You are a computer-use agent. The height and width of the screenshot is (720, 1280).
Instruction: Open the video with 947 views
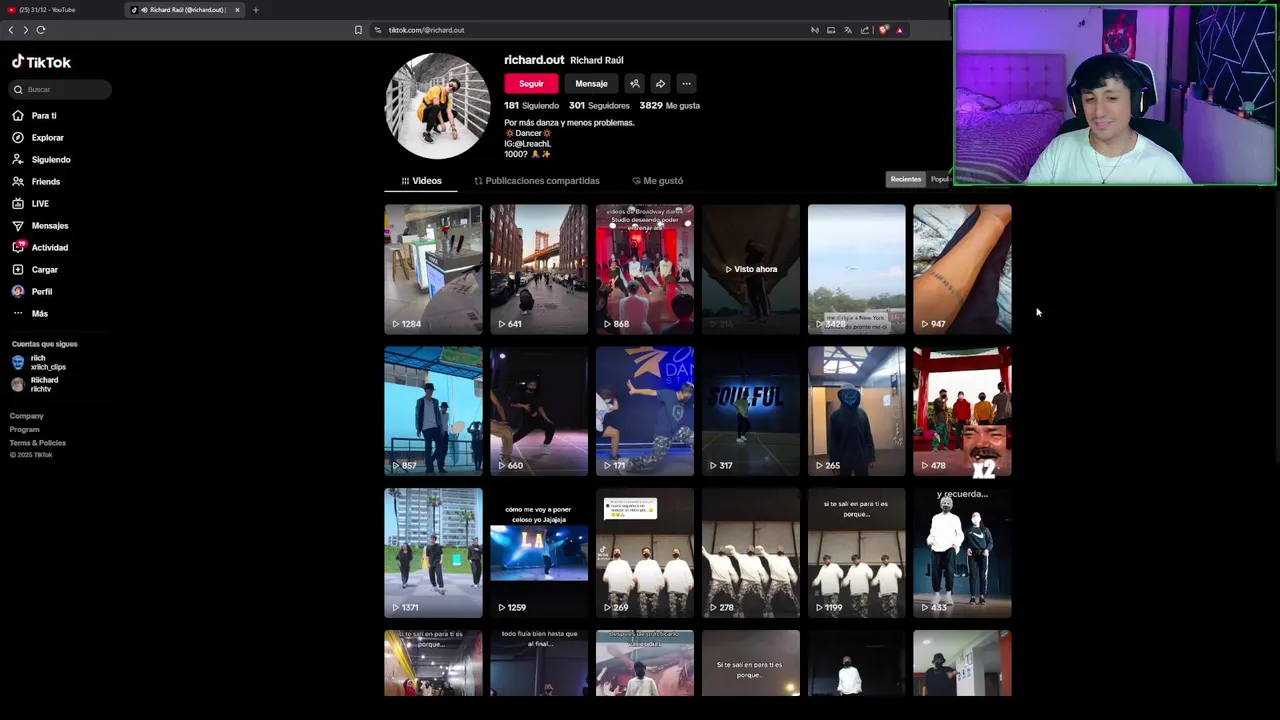pos(962,269)
